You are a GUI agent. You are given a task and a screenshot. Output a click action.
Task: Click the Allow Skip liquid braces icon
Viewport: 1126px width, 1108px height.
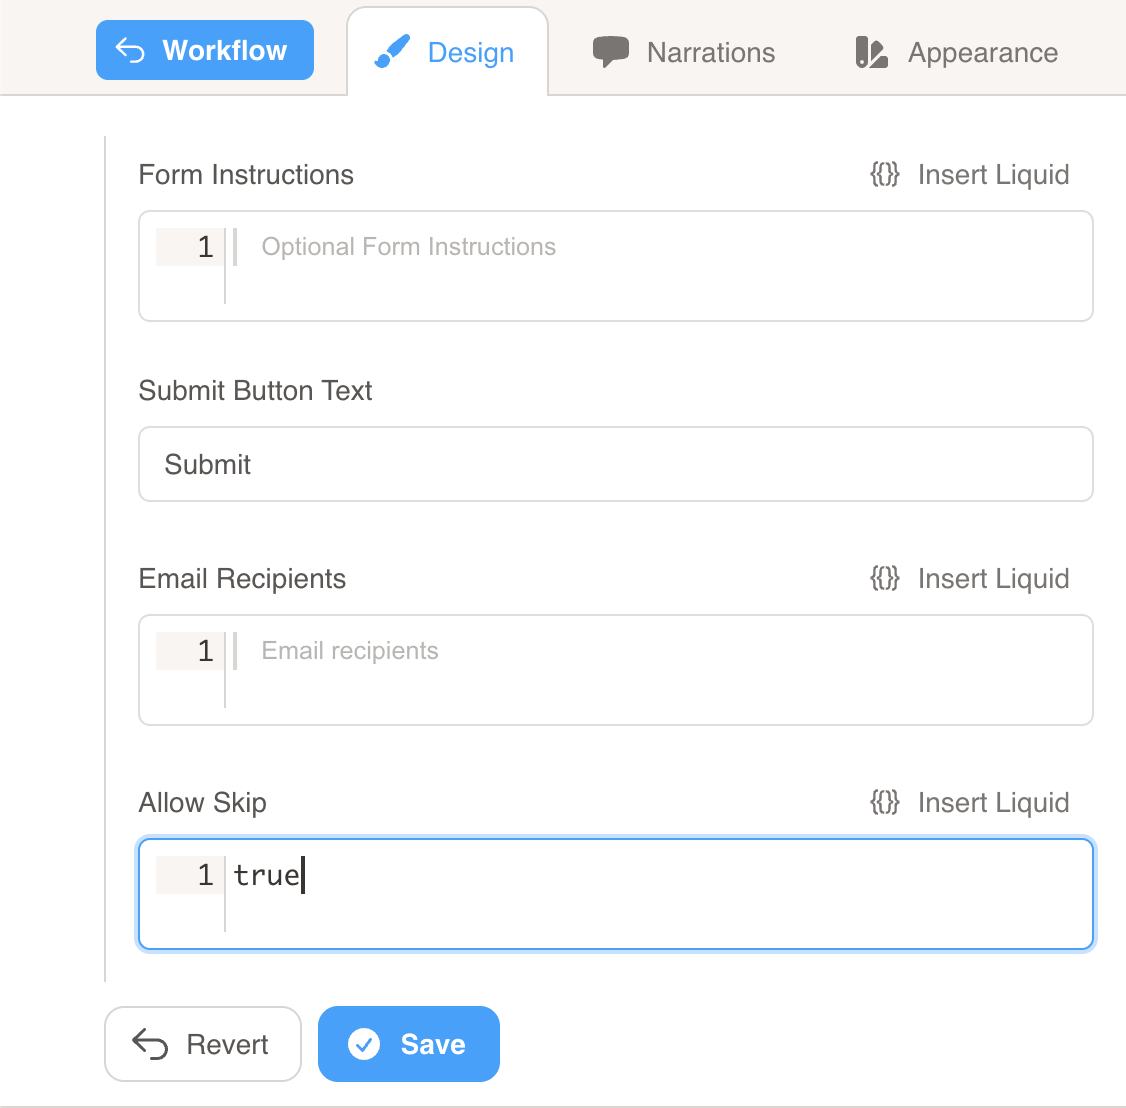(885, 803)
